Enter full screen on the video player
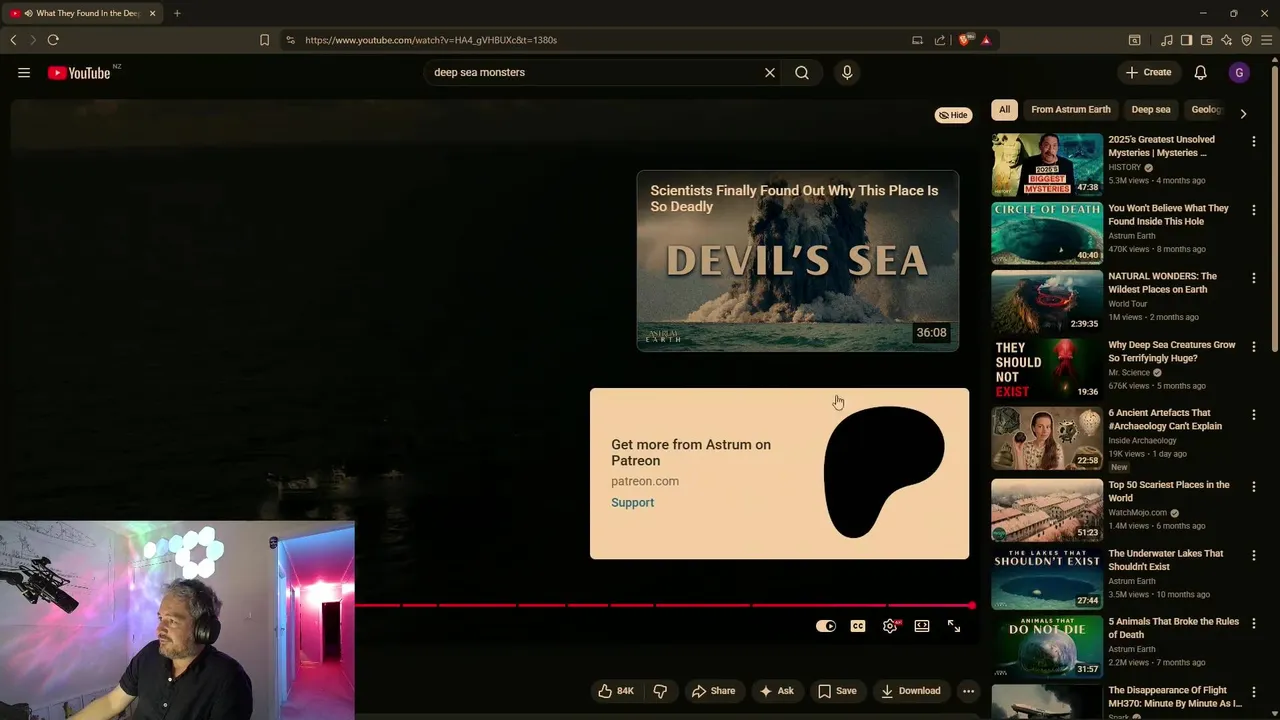Screen dimensions: 1280x720 (954, 626)
